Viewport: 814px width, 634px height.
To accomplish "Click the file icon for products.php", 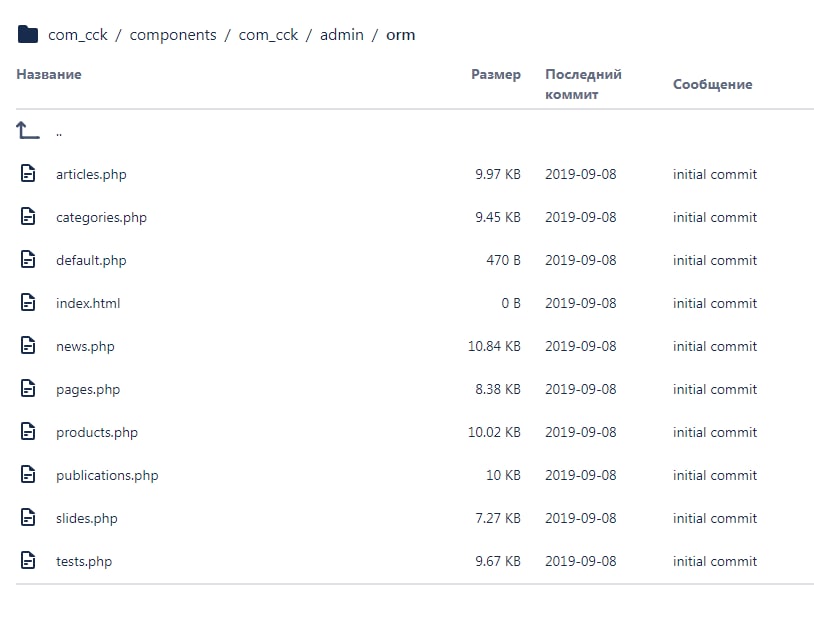I will (28, 432).
